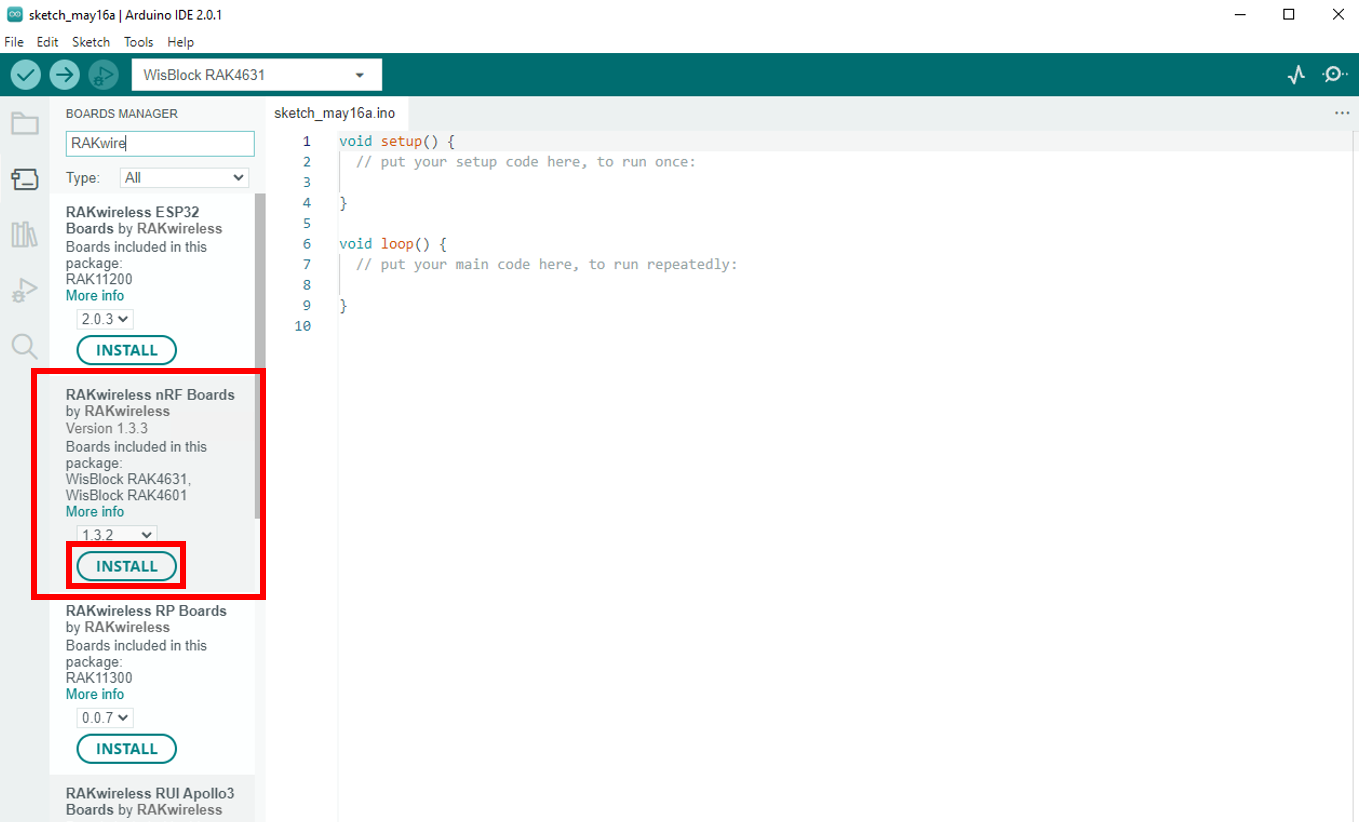Click the Upload arrow icon
Screen dimensions: 1359x822
pyautogui.click(x=64, y=75)
